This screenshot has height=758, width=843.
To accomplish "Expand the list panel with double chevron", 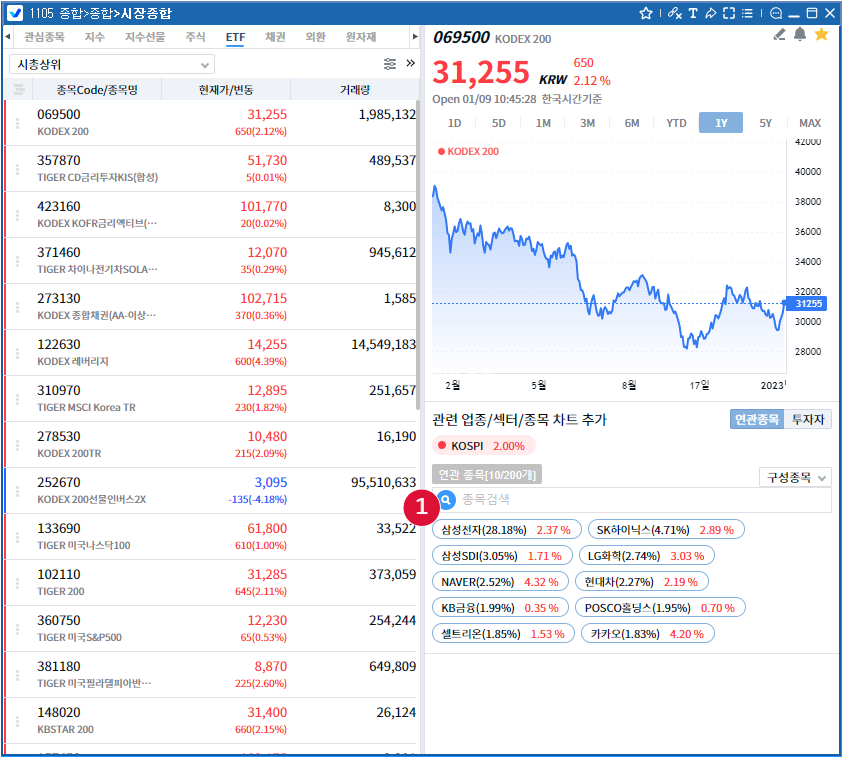I will (410, 64).
